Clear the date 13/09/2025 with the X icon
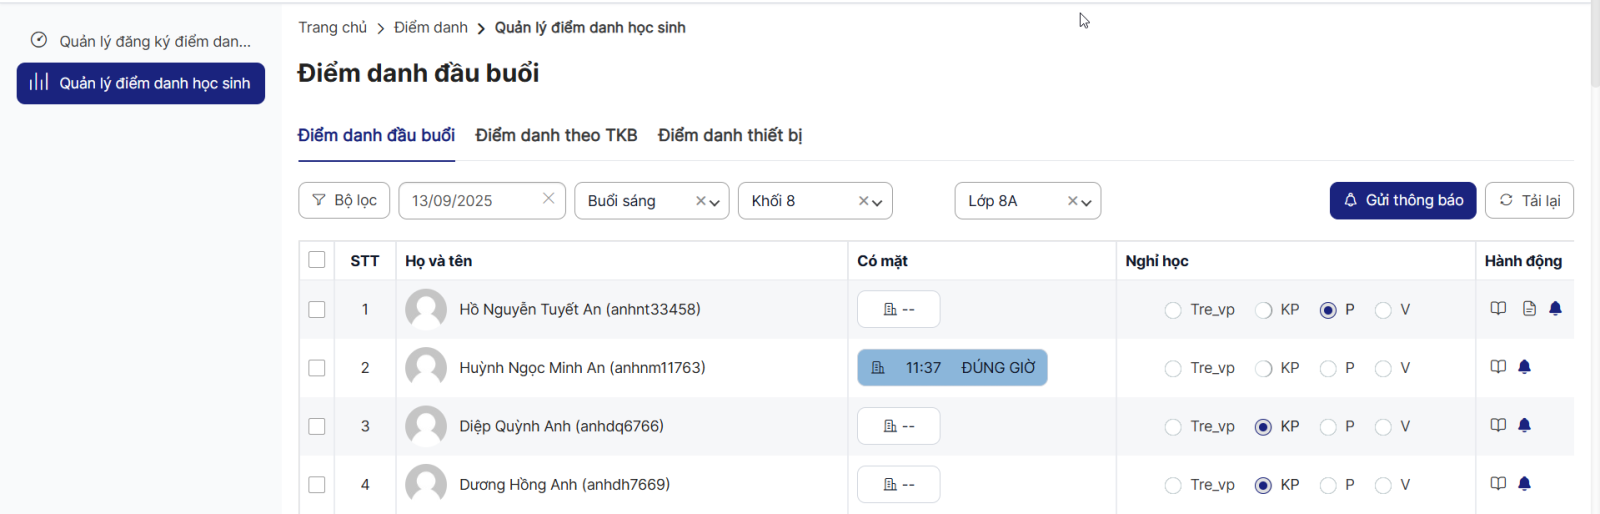Viewport: 1600px width, 514px height. (548, 199)
